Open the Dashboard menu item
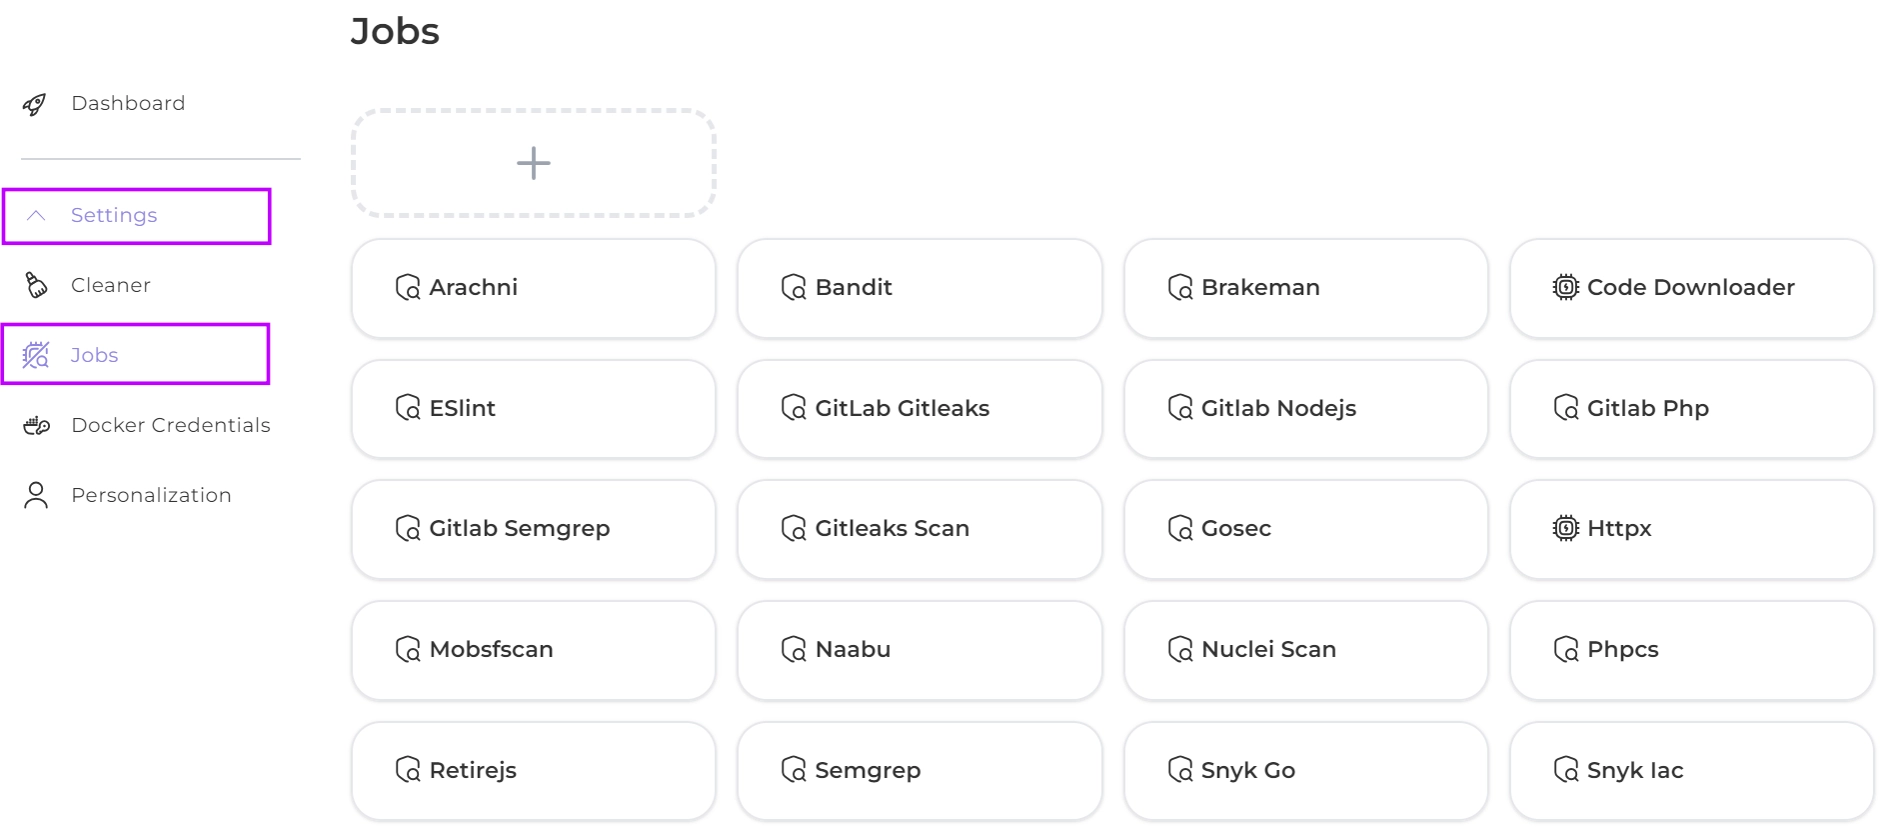This screenshot has height=827, width=1882. pos(128,104)
